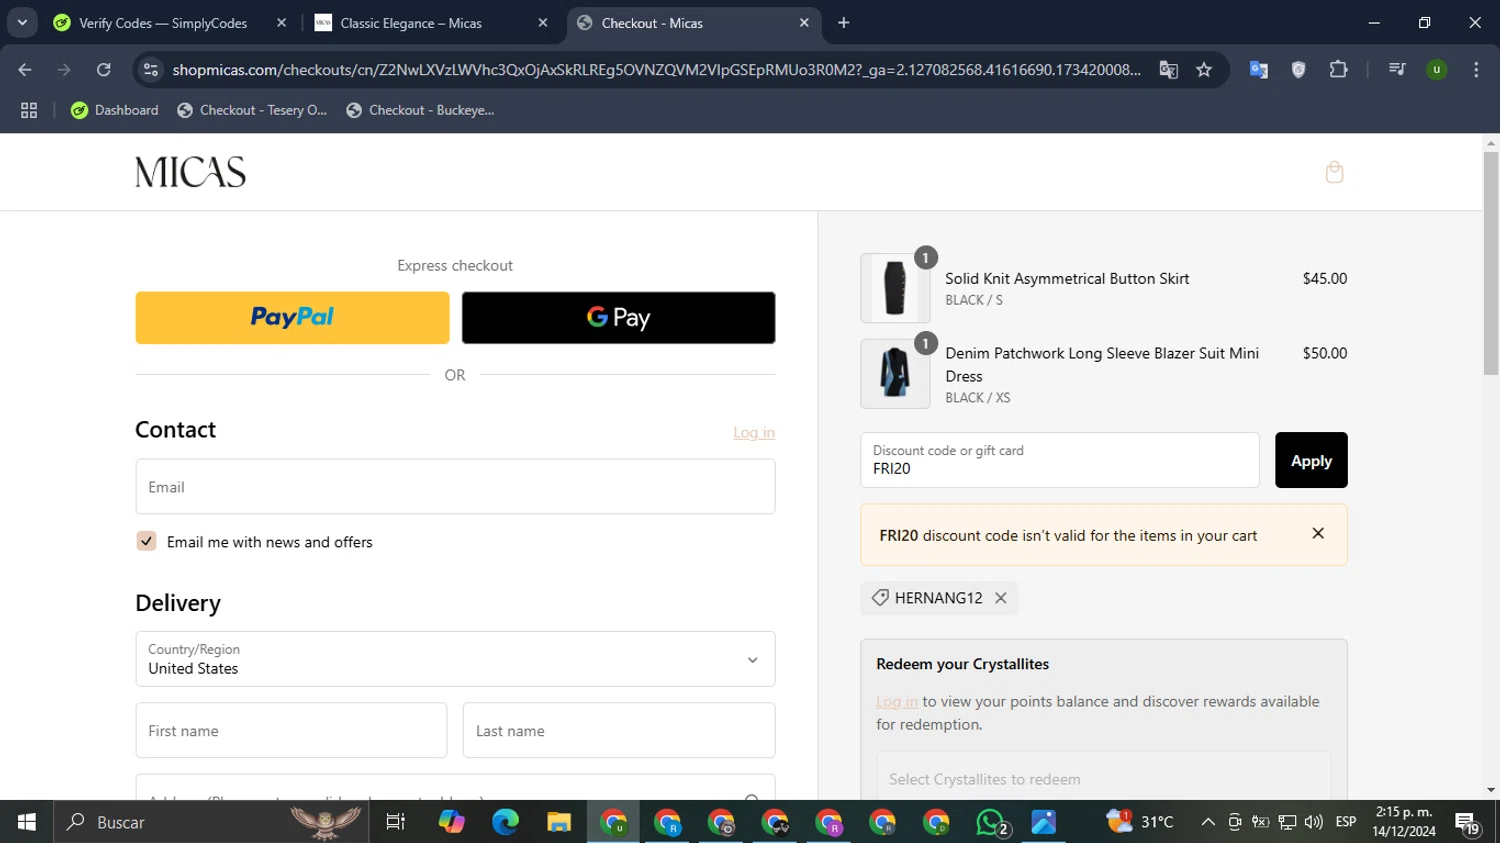Screen dimensions: 1500x843
Task: Click the browser address bar URL
Action: click(x=656, y=69)
